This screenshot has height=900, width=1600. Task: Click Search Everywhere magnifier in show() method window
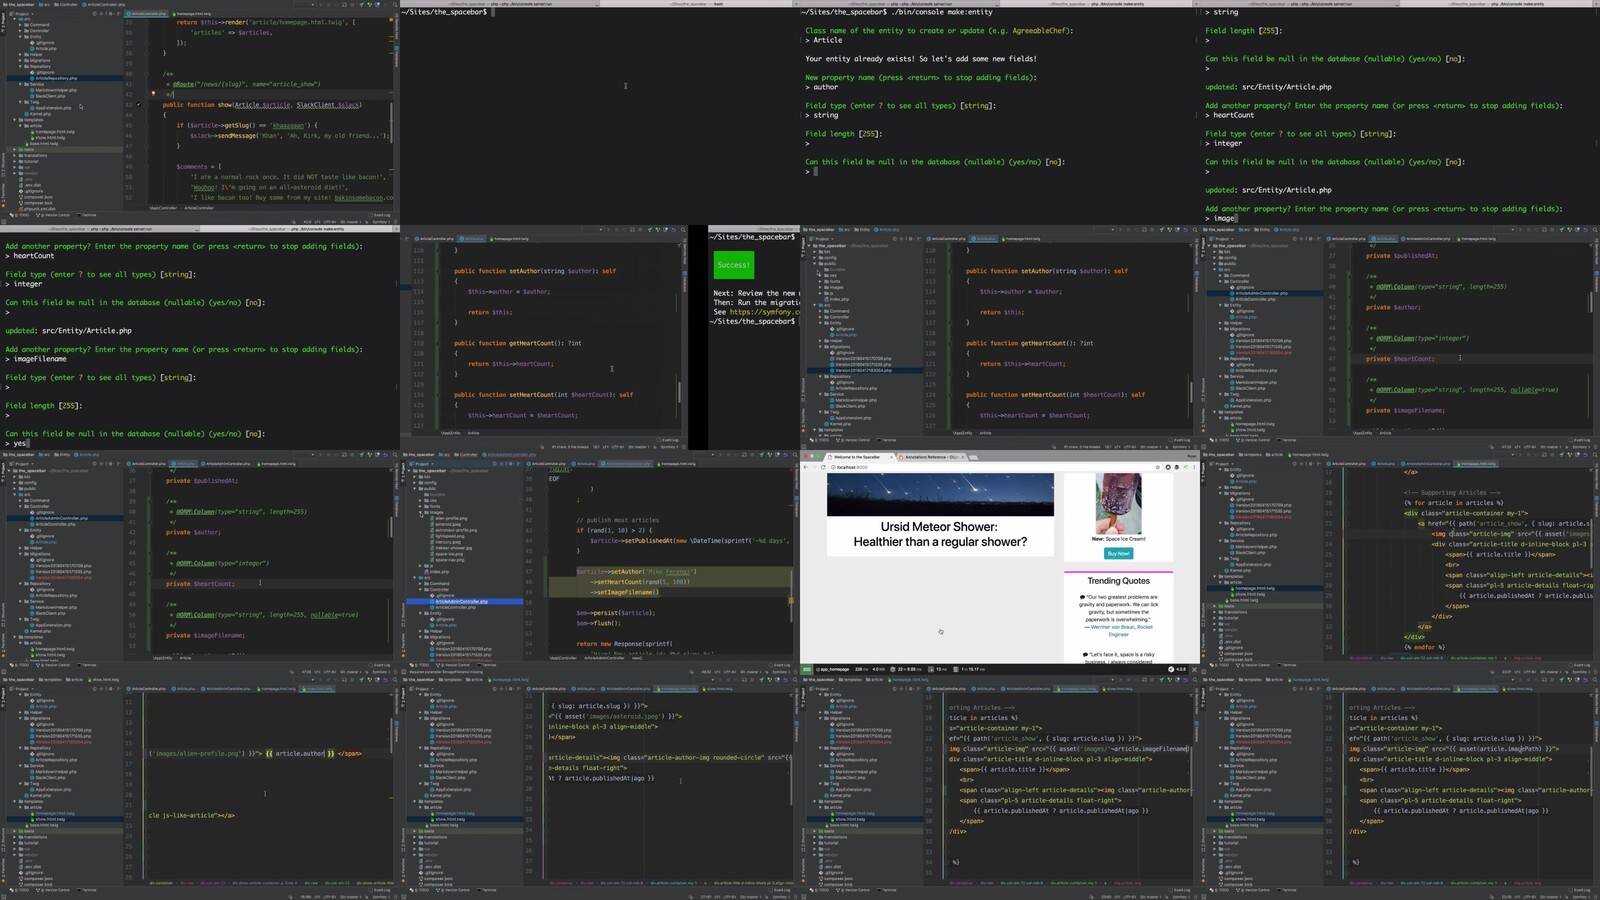coord(394,4)
